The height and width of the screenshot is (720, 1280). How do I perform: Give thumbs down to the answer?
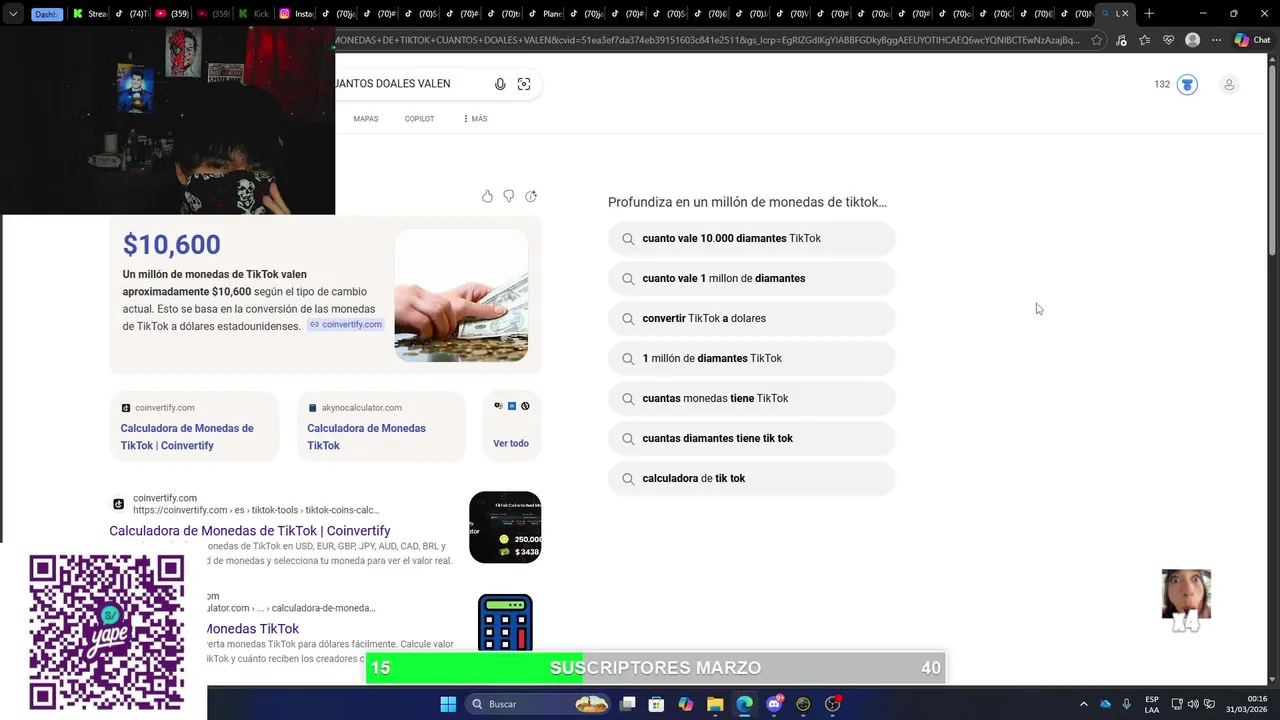[509, 196]
